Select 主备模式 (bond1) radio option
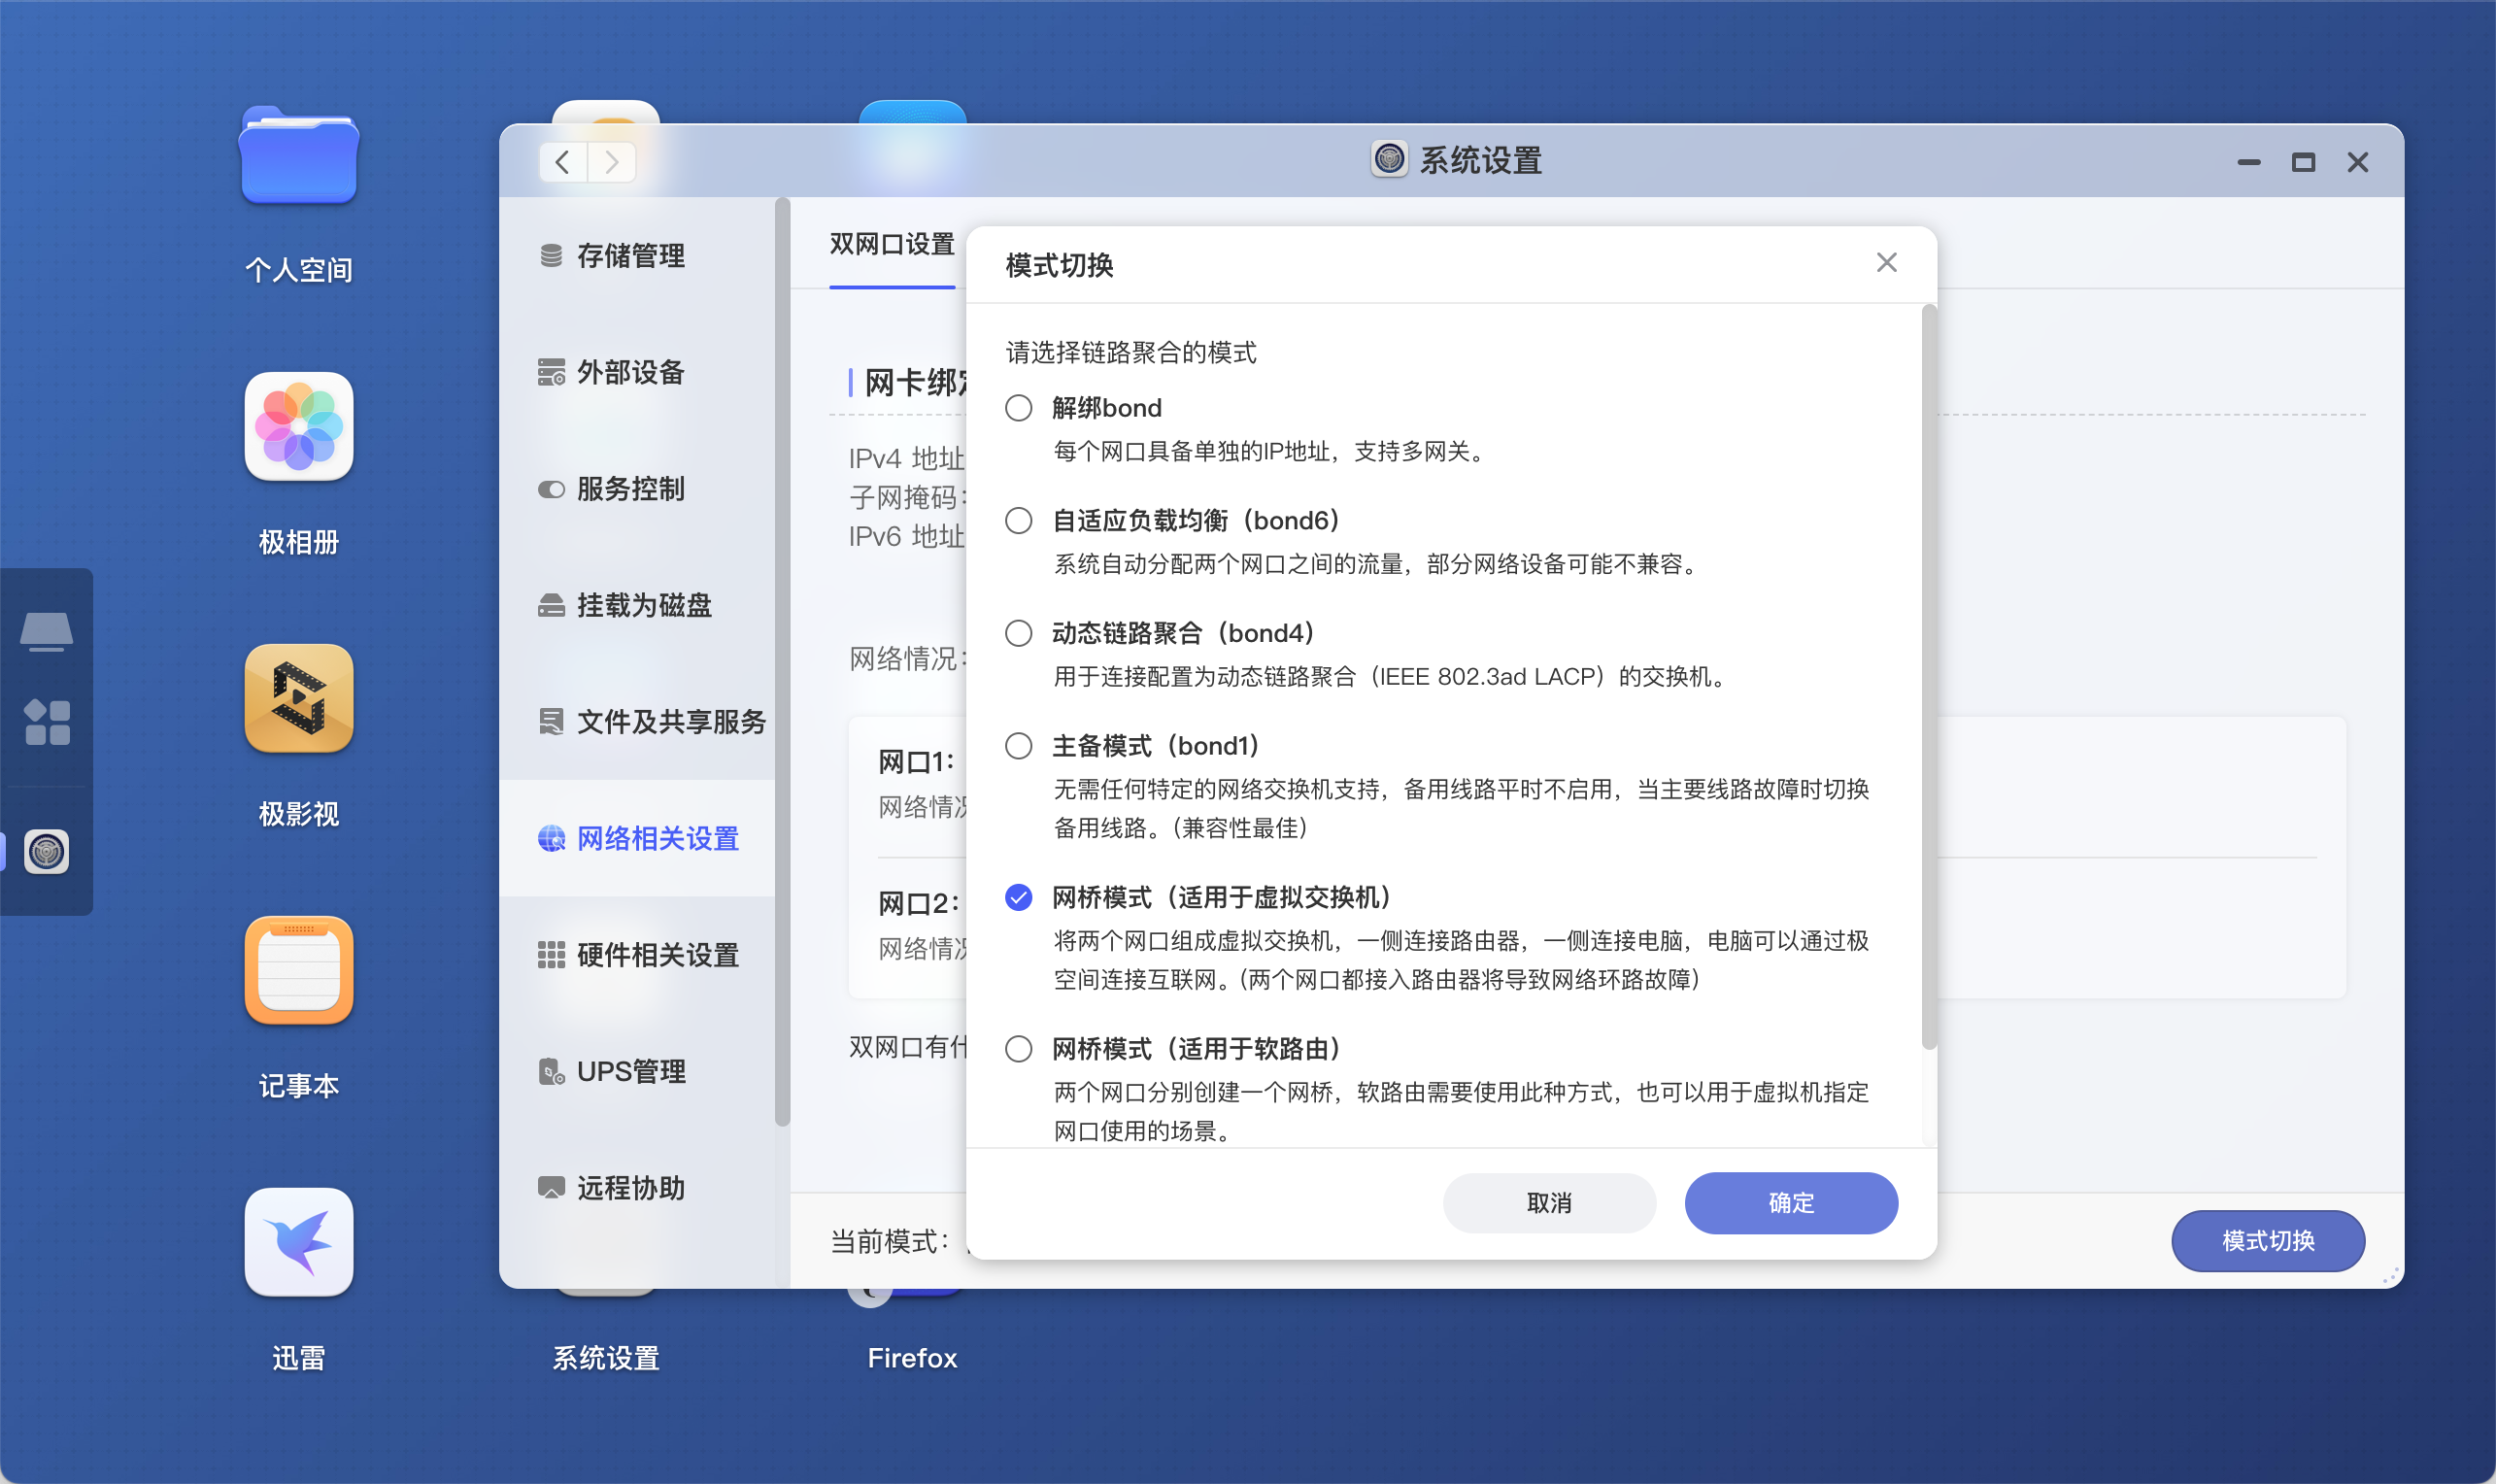This screenshot has width=2496, height=1484. pos(1018,746)
